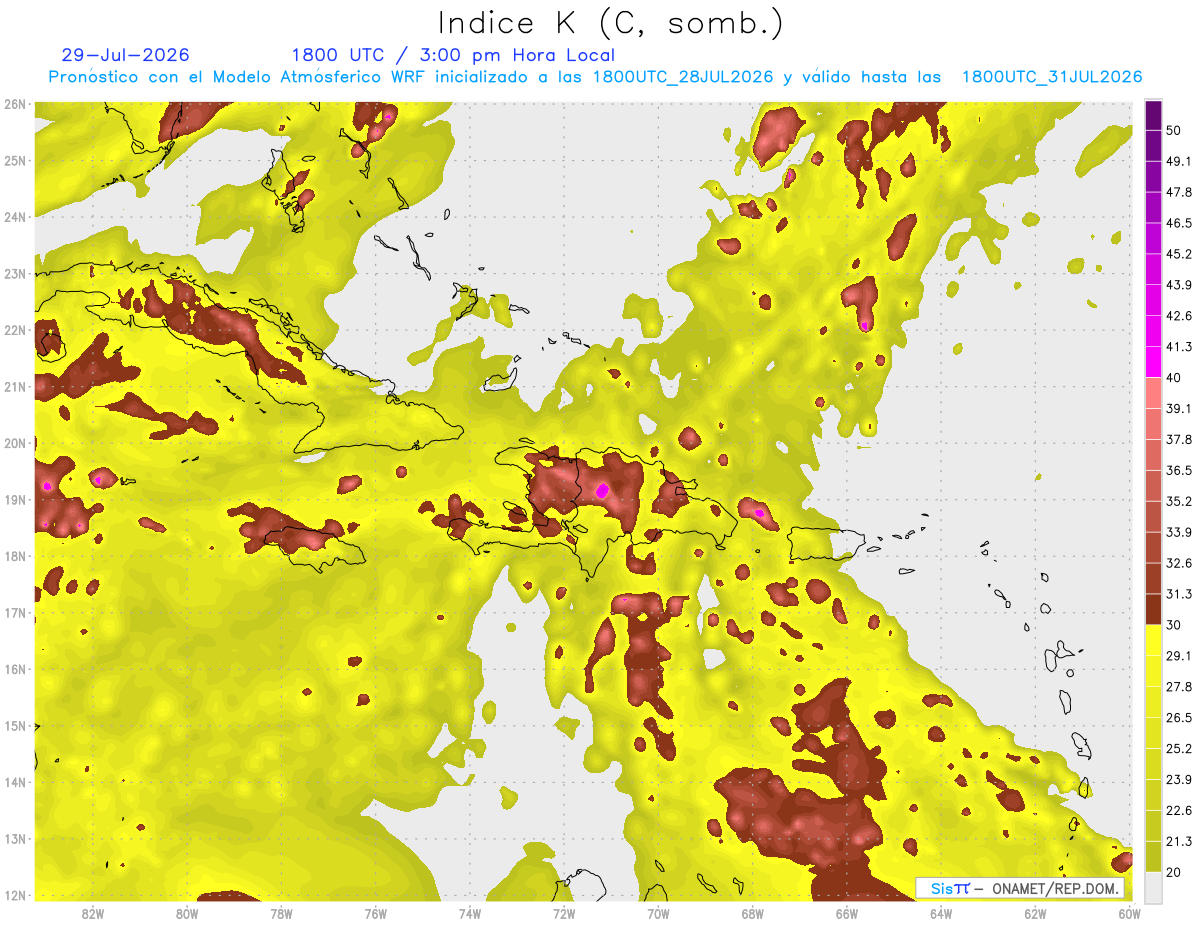Click the "18N" latitude label
This screenshot has width=1200, height=927.
pyautogui.click(x=15, y=556)
